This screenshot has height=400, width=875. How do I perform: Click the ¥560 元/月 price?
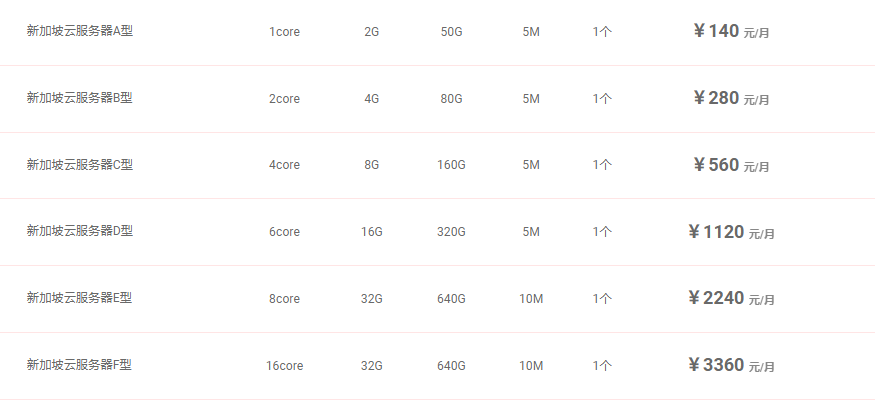731,165
